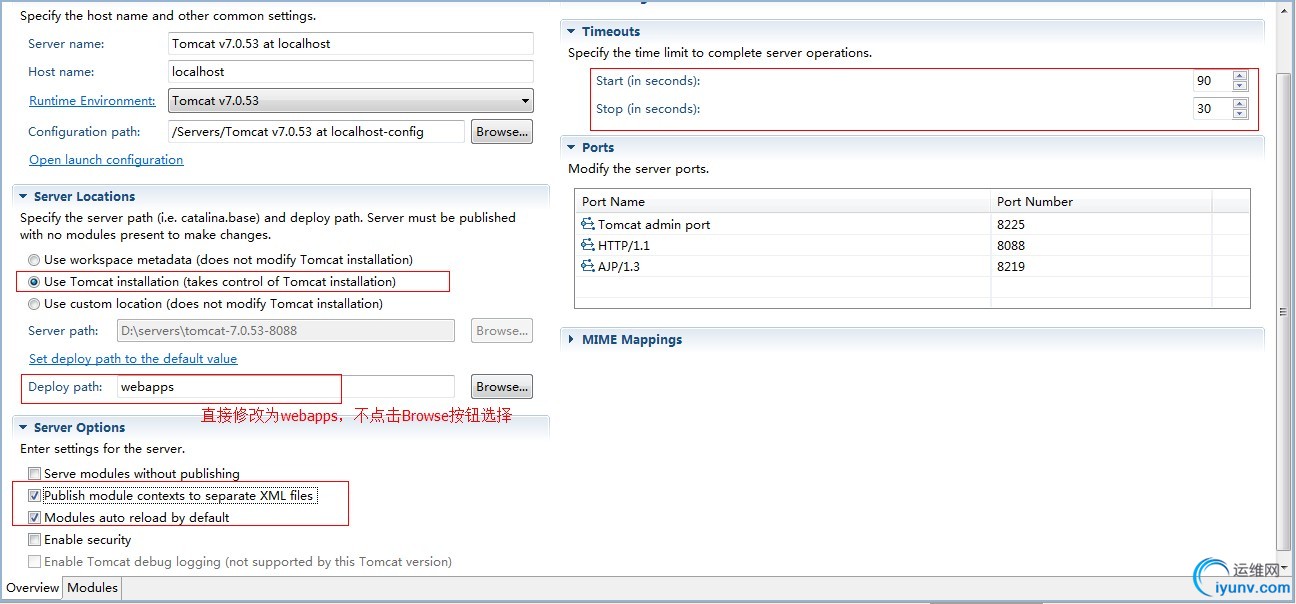
Task: Open the Runtime Environment dropdown
Action: 351,101
